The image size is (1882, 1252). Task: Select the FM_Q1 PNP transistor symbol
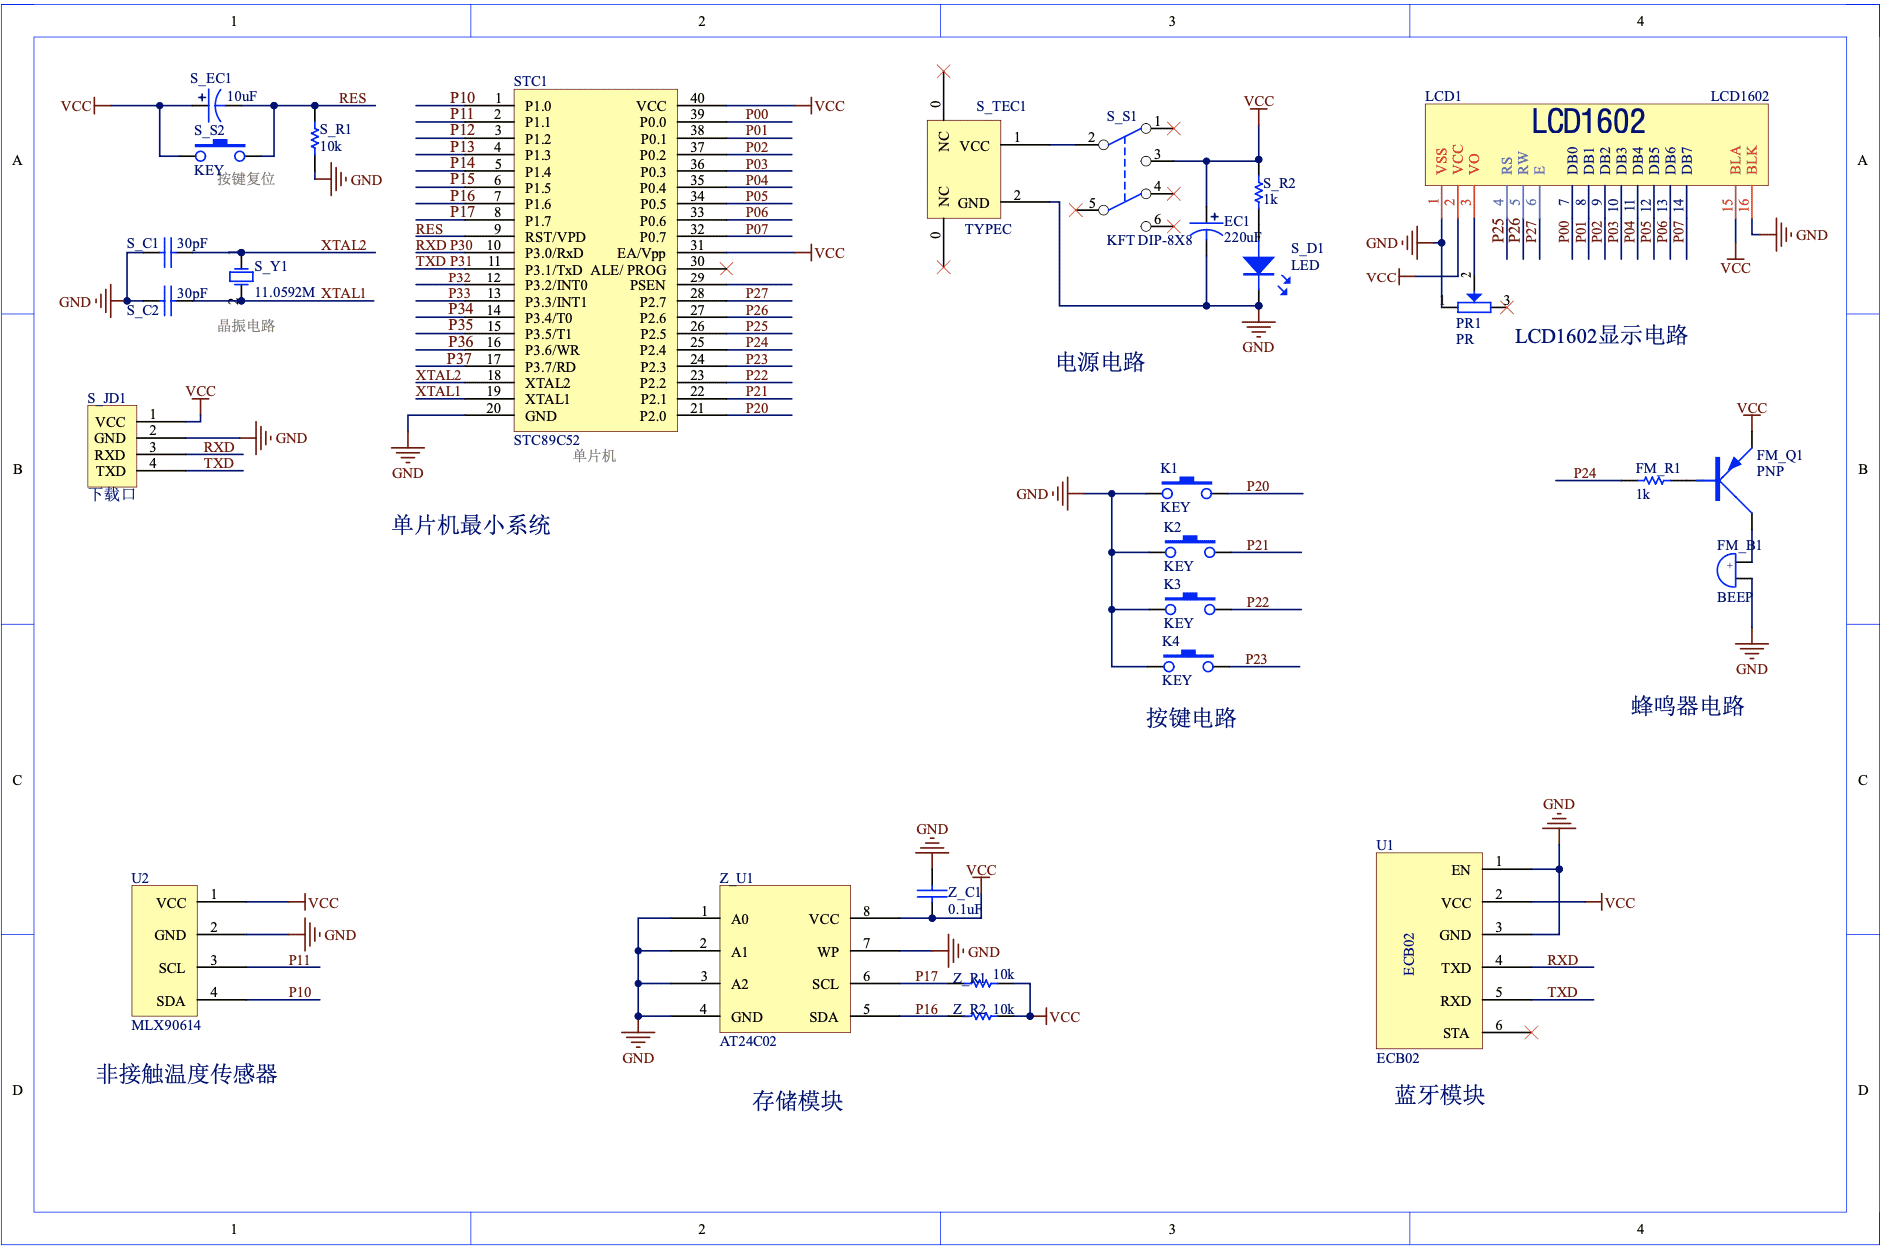click(1733, 479)
